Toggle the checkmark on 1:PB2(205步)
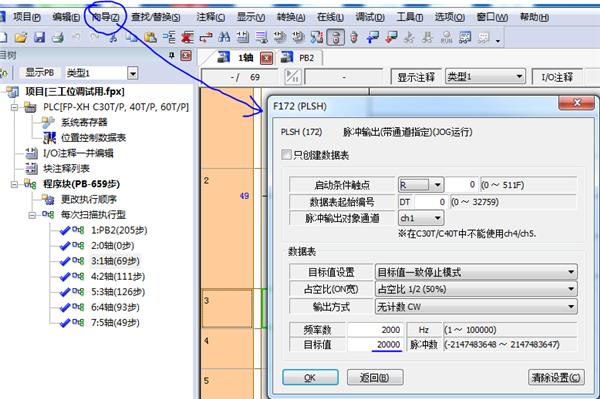Screen dimensions: 600x399 (x=65, y=230)
